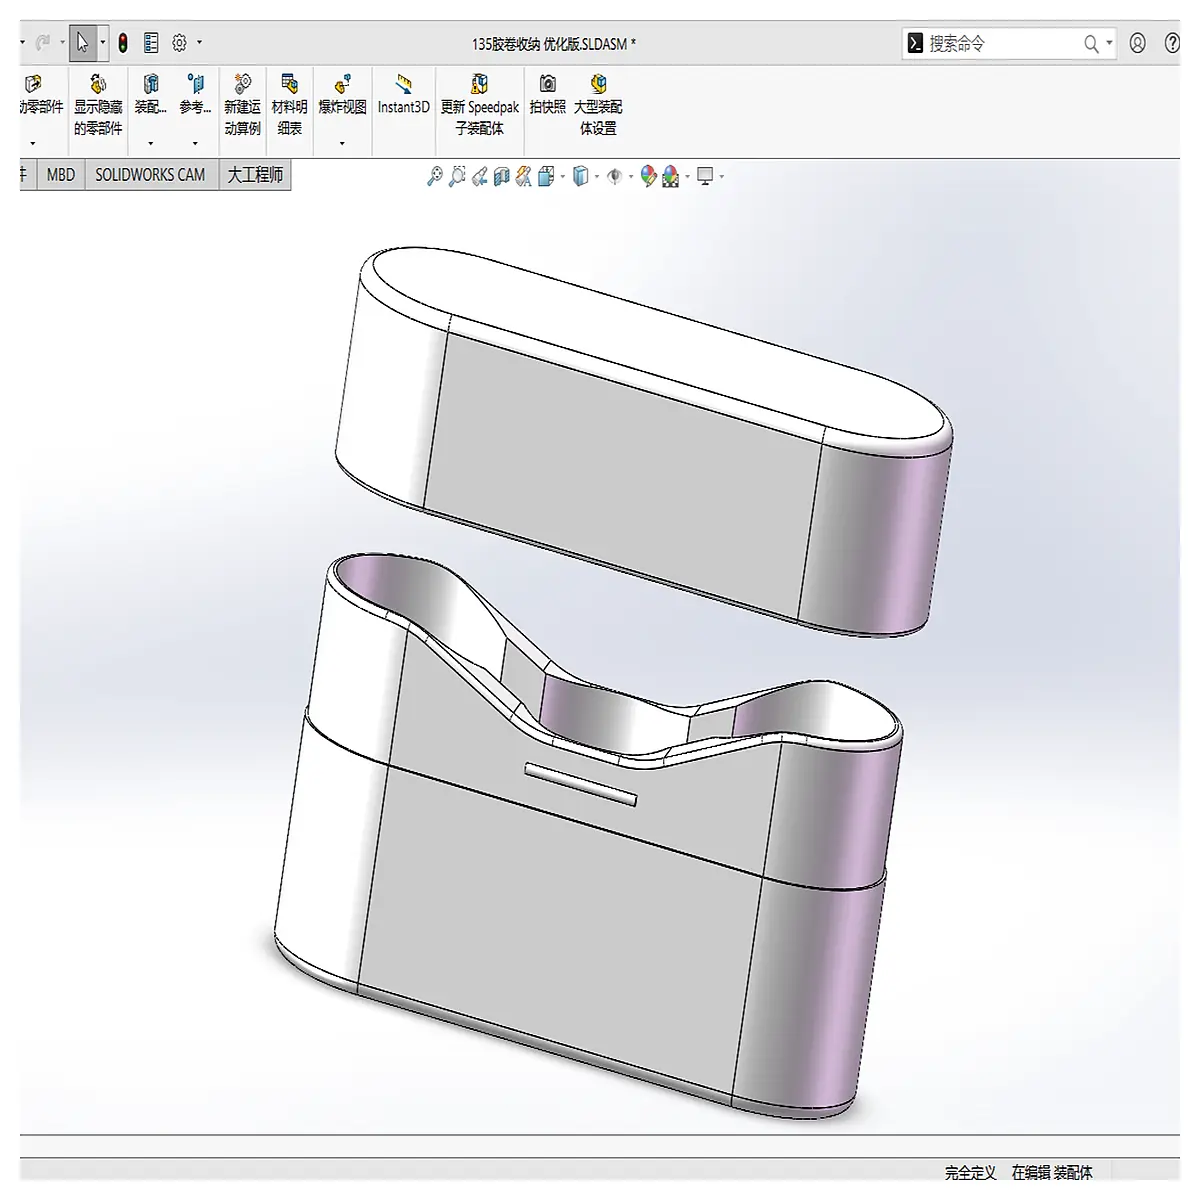Image resolution: width=1200 pixels, height=1200 pixels.
Task: Click the Select arrow cursor tool
Action: click(x=82, y=43)
